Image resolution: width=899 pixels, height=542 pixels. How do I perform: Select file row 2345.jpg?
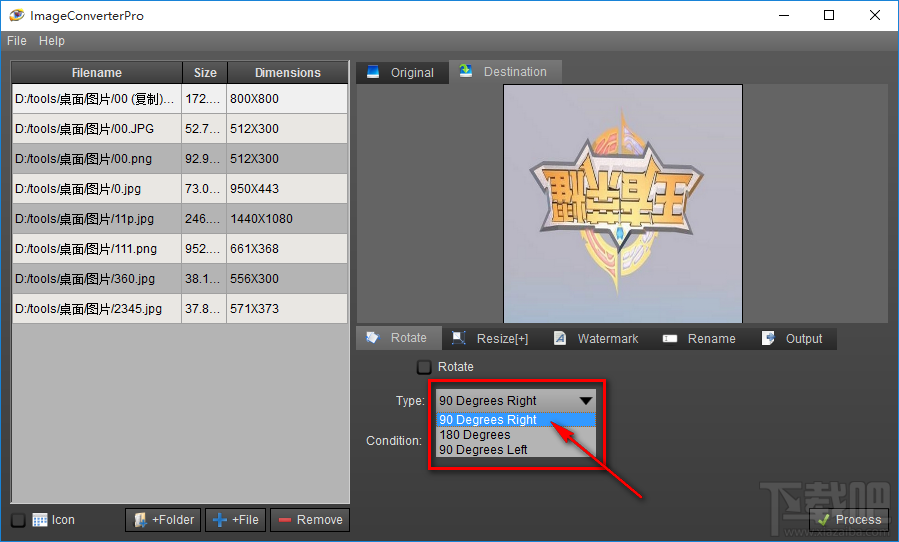(179, 309)
